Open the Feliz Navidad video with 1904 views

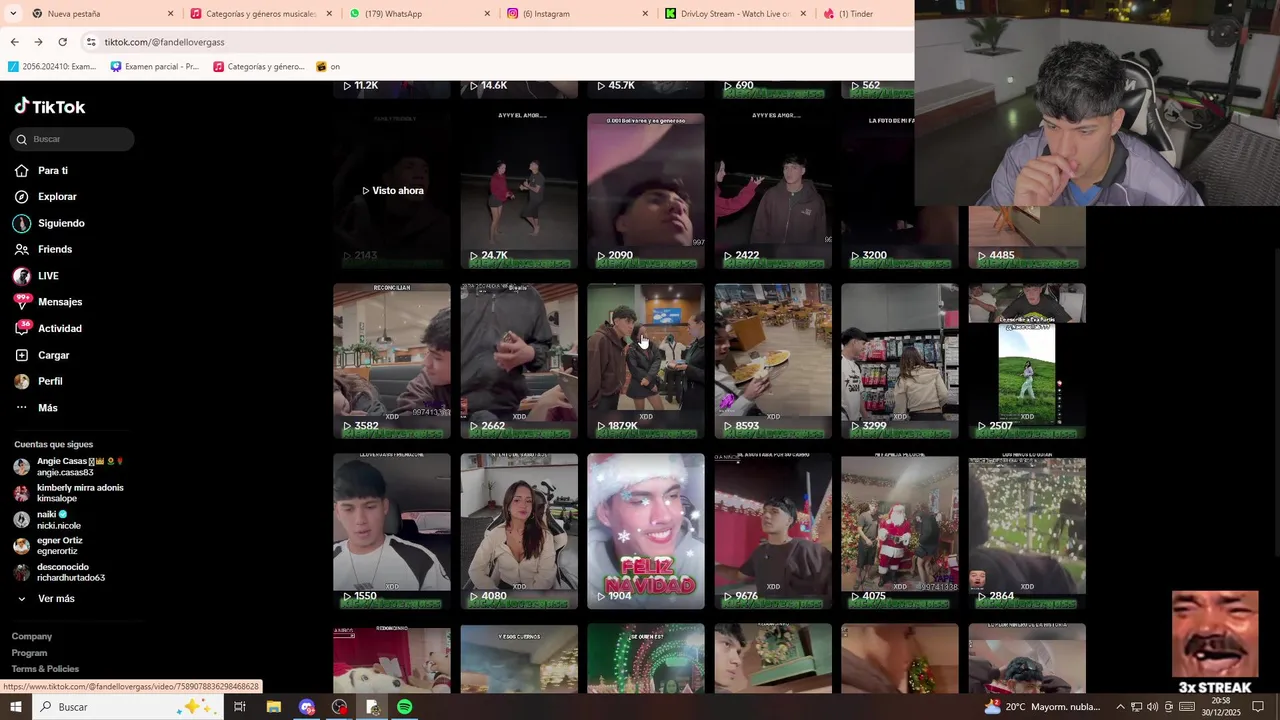[646, 531]
